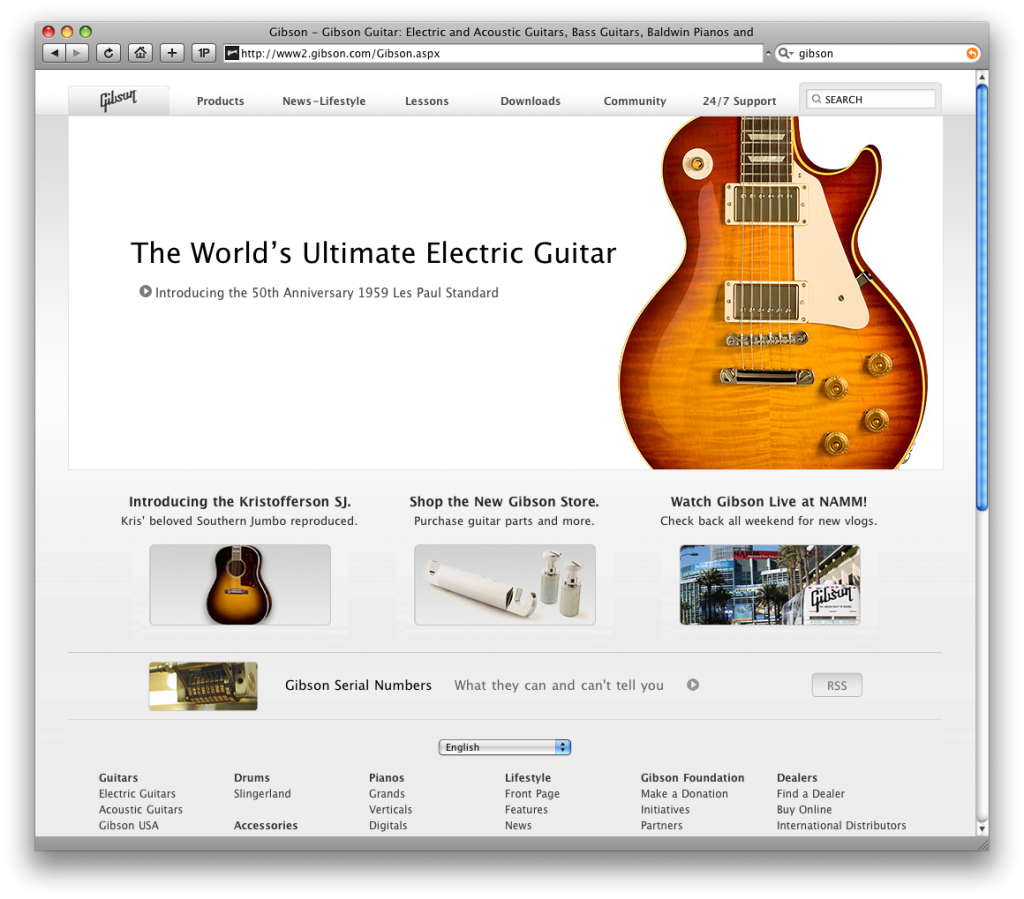Click 'Purchase guitar parts and more.' text

pyautogui.click(x=504, y=521)
